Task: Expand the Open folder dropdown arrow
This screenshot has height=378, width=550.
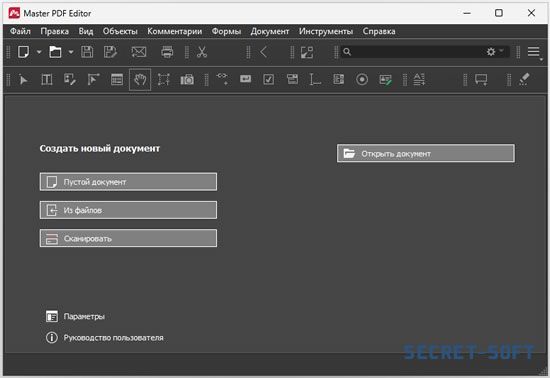Action: [71, 52]
